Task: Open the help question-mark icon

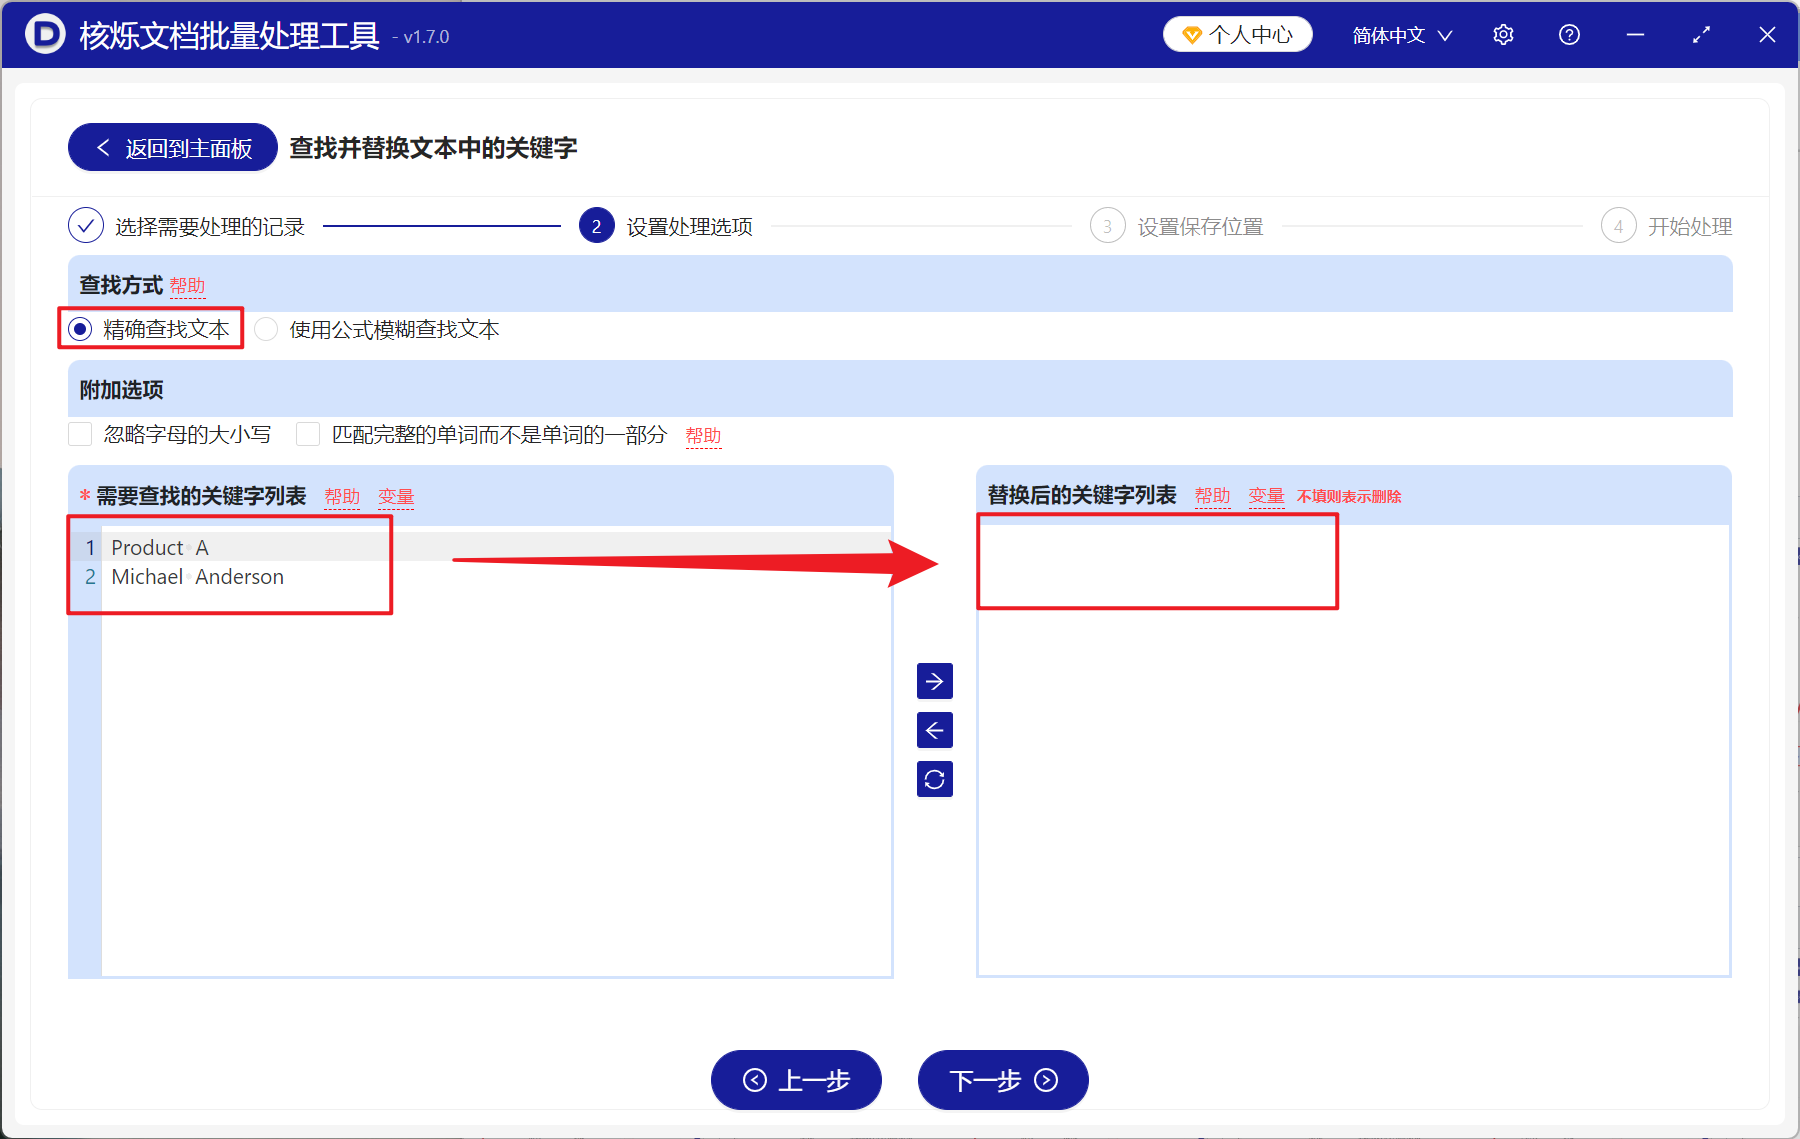Action: click(x=1568, y=34)
